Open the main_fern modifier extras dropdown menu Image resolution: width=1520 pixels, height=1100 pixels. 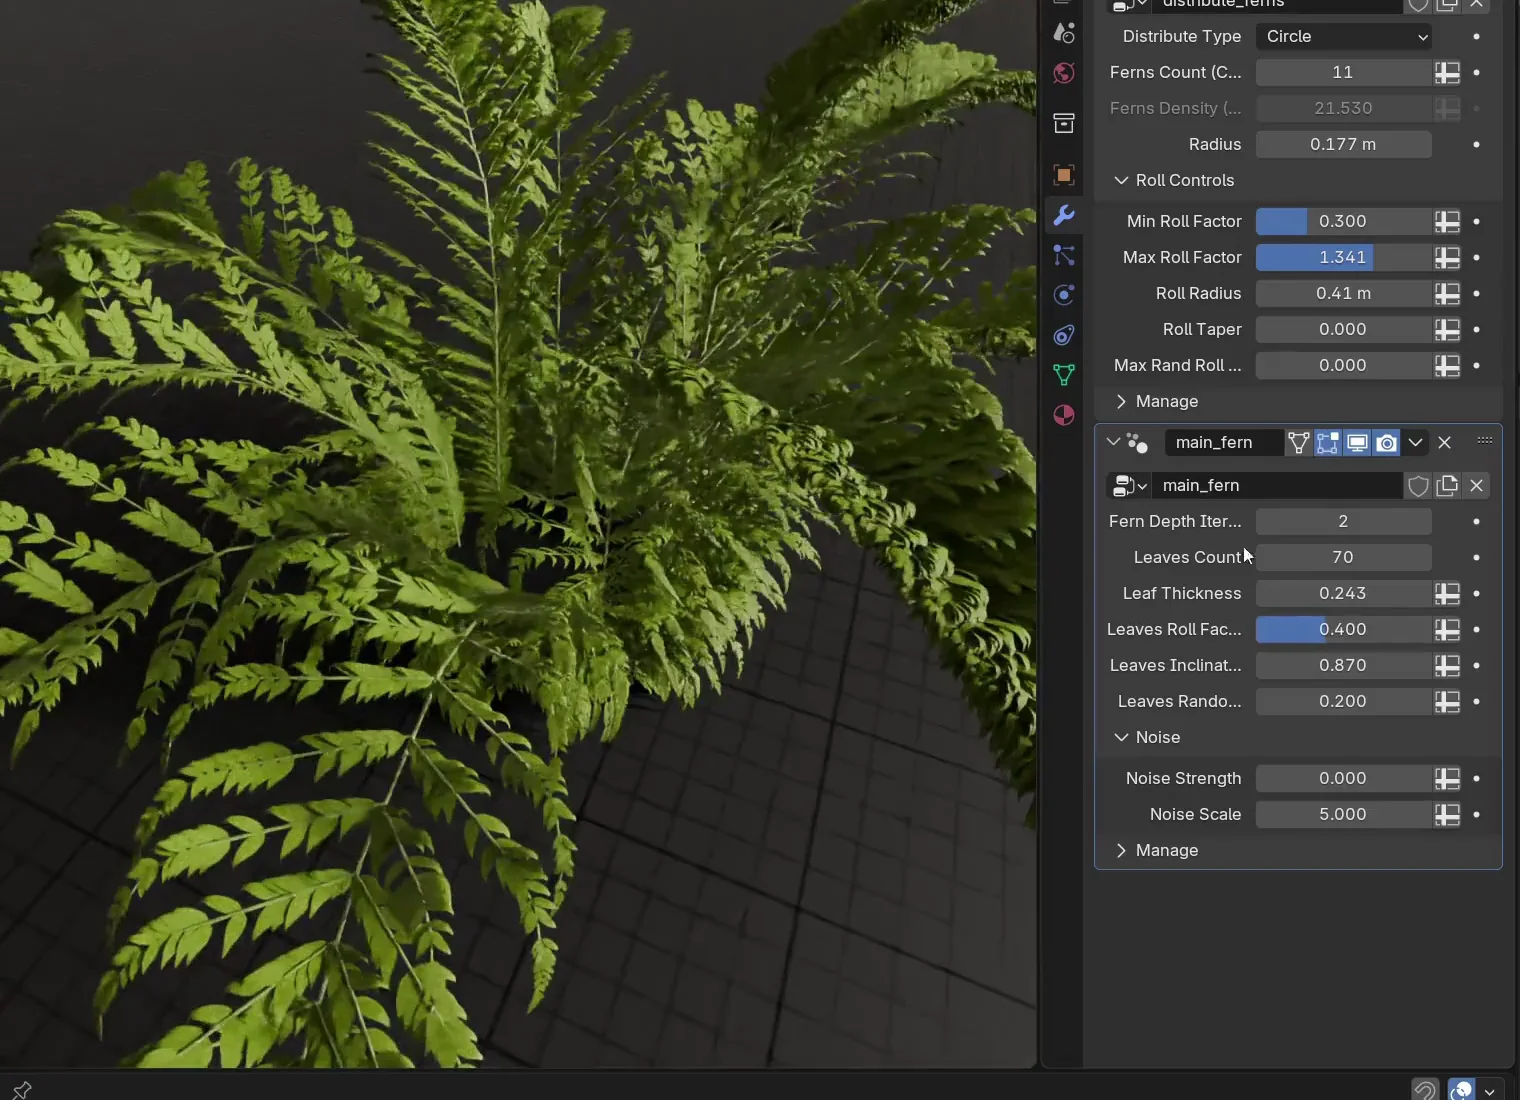[1414, 443]
